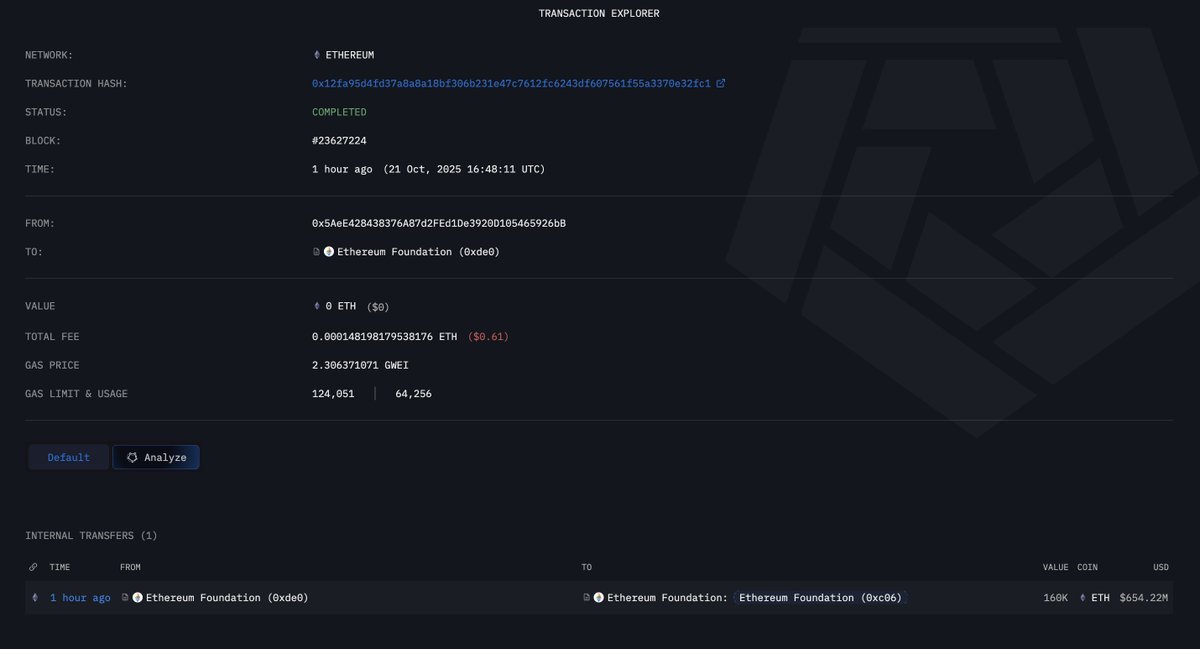Click the transaction hash 0x12fa95d4fd37 link
The height and width of the screenshot is (649, 1200).
click(x=512, y=84)
